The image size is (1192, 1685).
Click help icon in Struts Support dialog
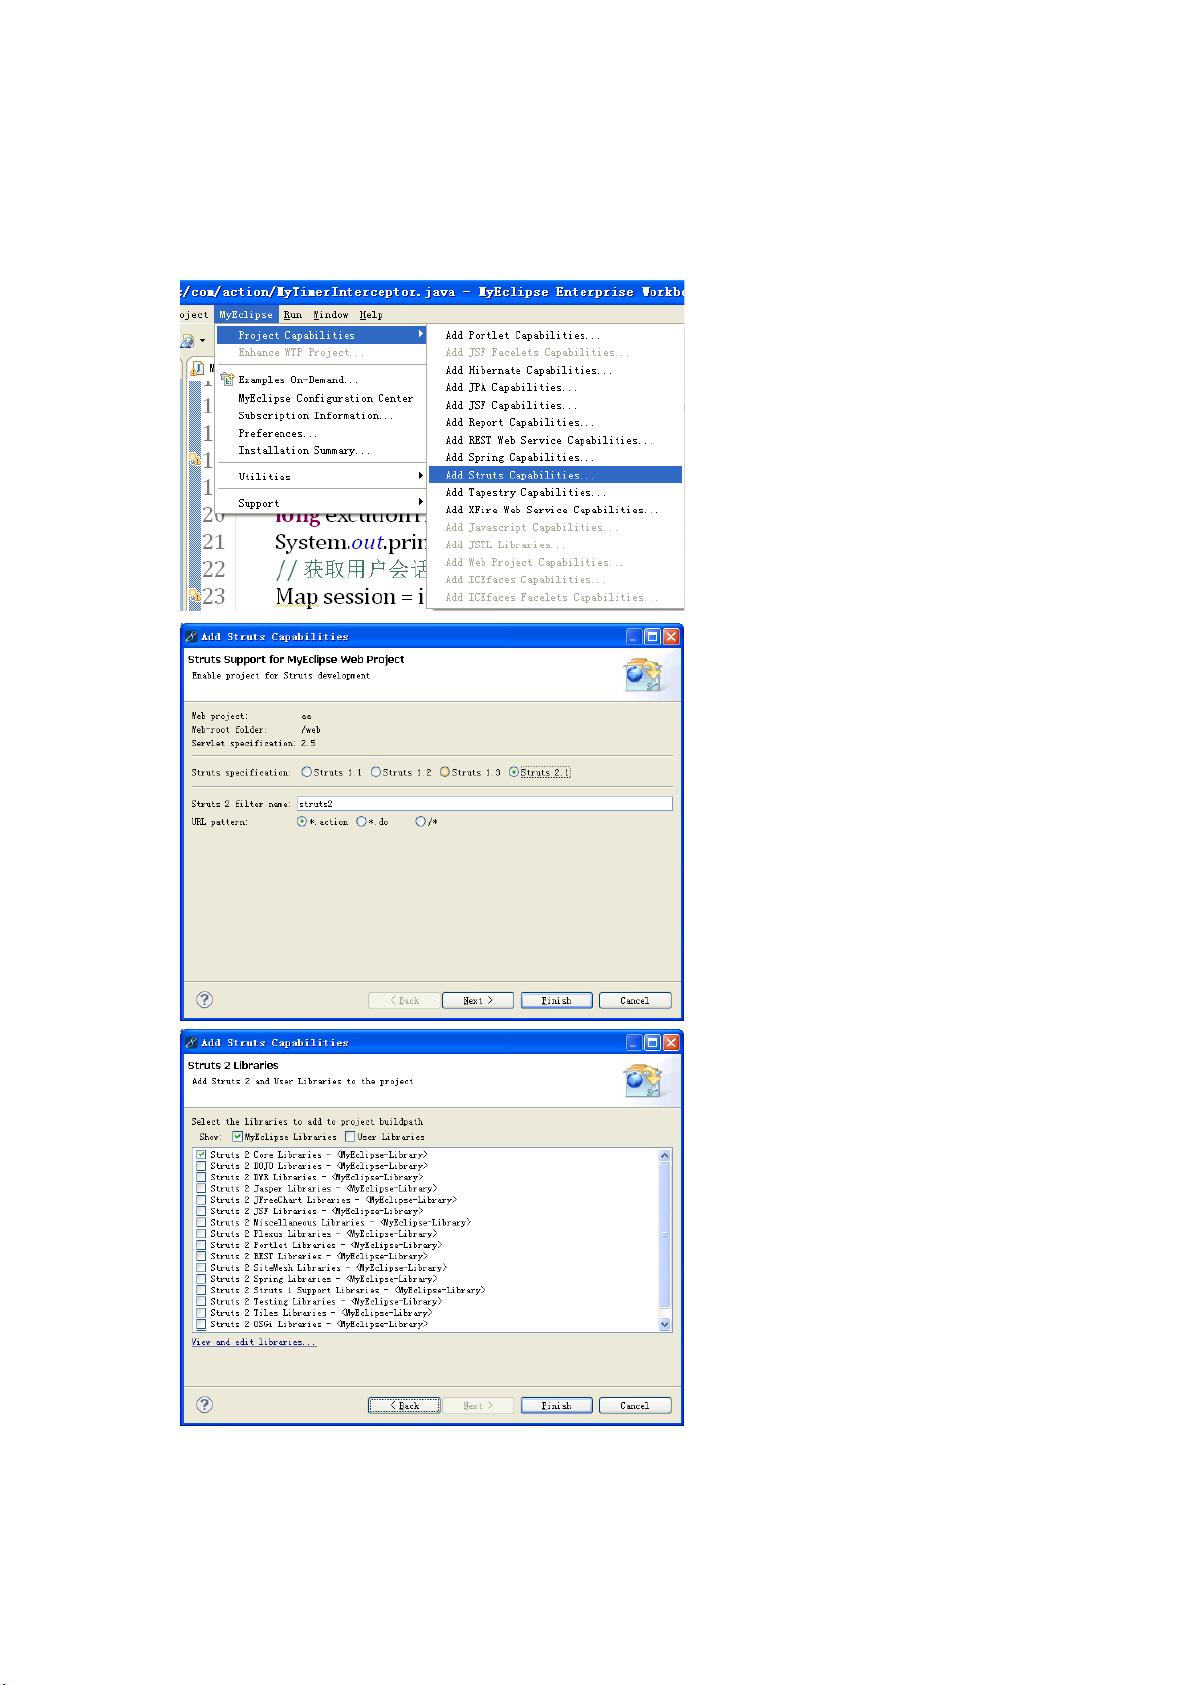(204, 999)
